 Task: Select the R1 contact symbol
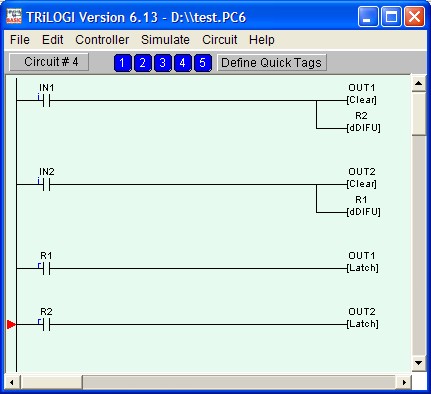(x=46, y=268)
